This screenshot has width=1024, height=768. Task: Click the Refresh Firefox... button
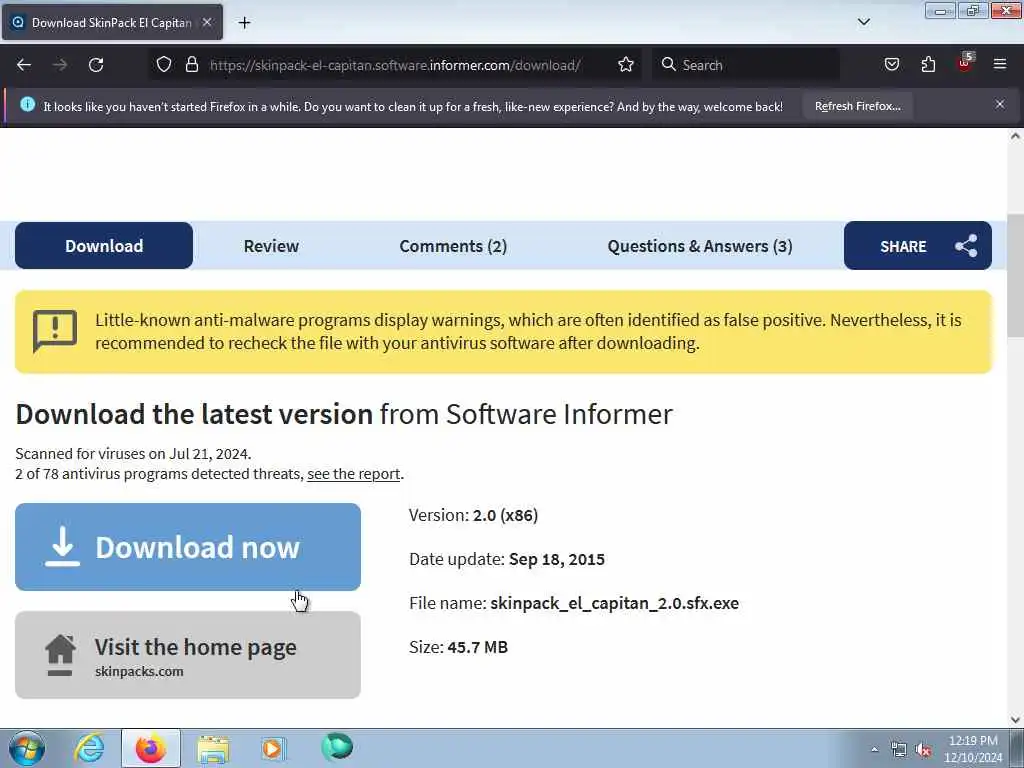tap(857, 106)
